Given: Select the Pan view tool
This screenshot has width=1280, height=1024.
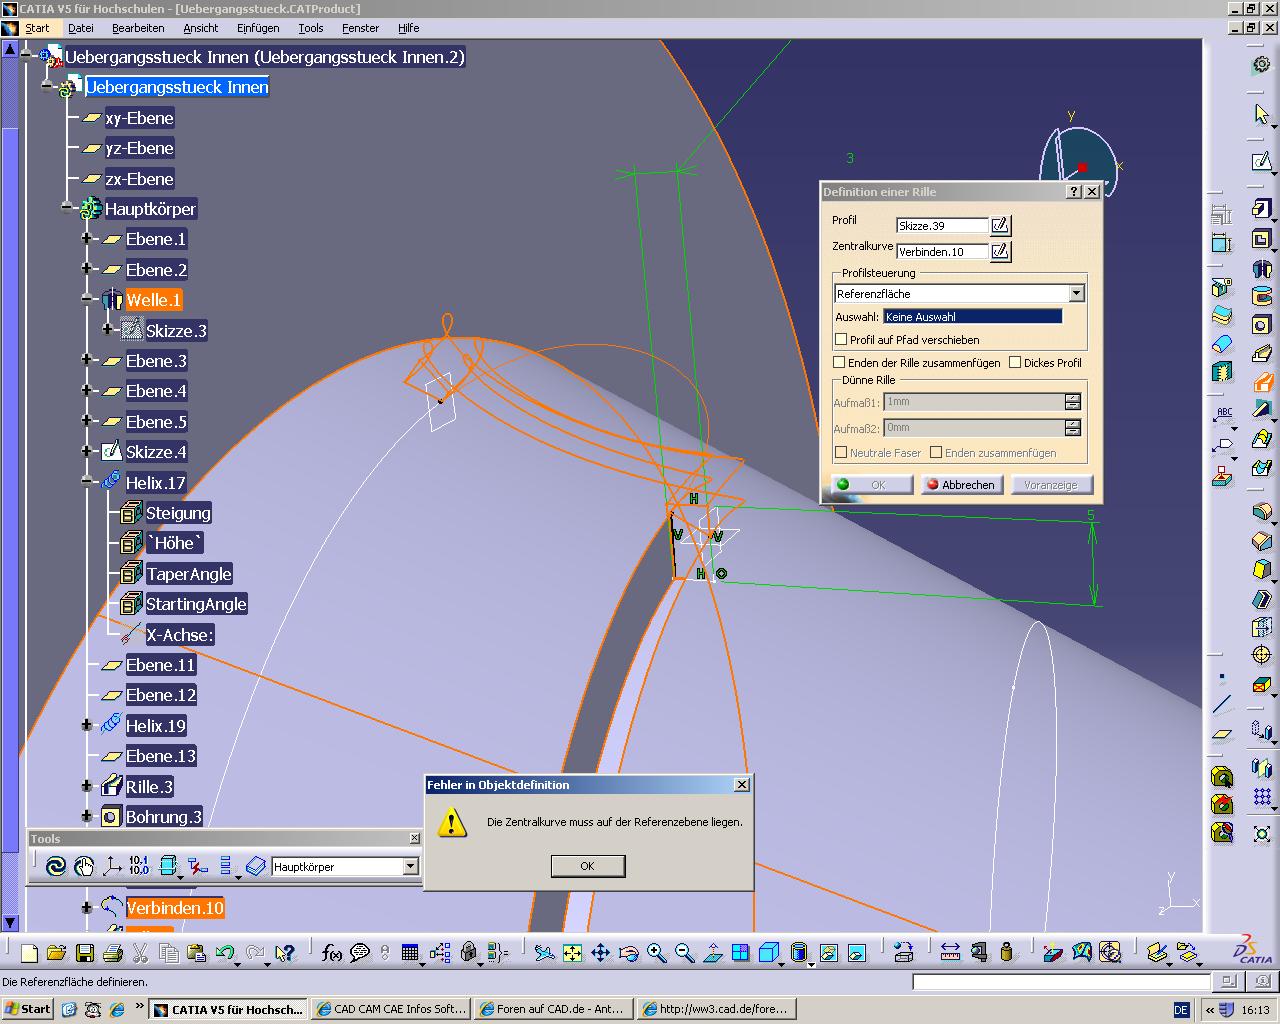Looking at the screenshot, I should coord(600,953).
